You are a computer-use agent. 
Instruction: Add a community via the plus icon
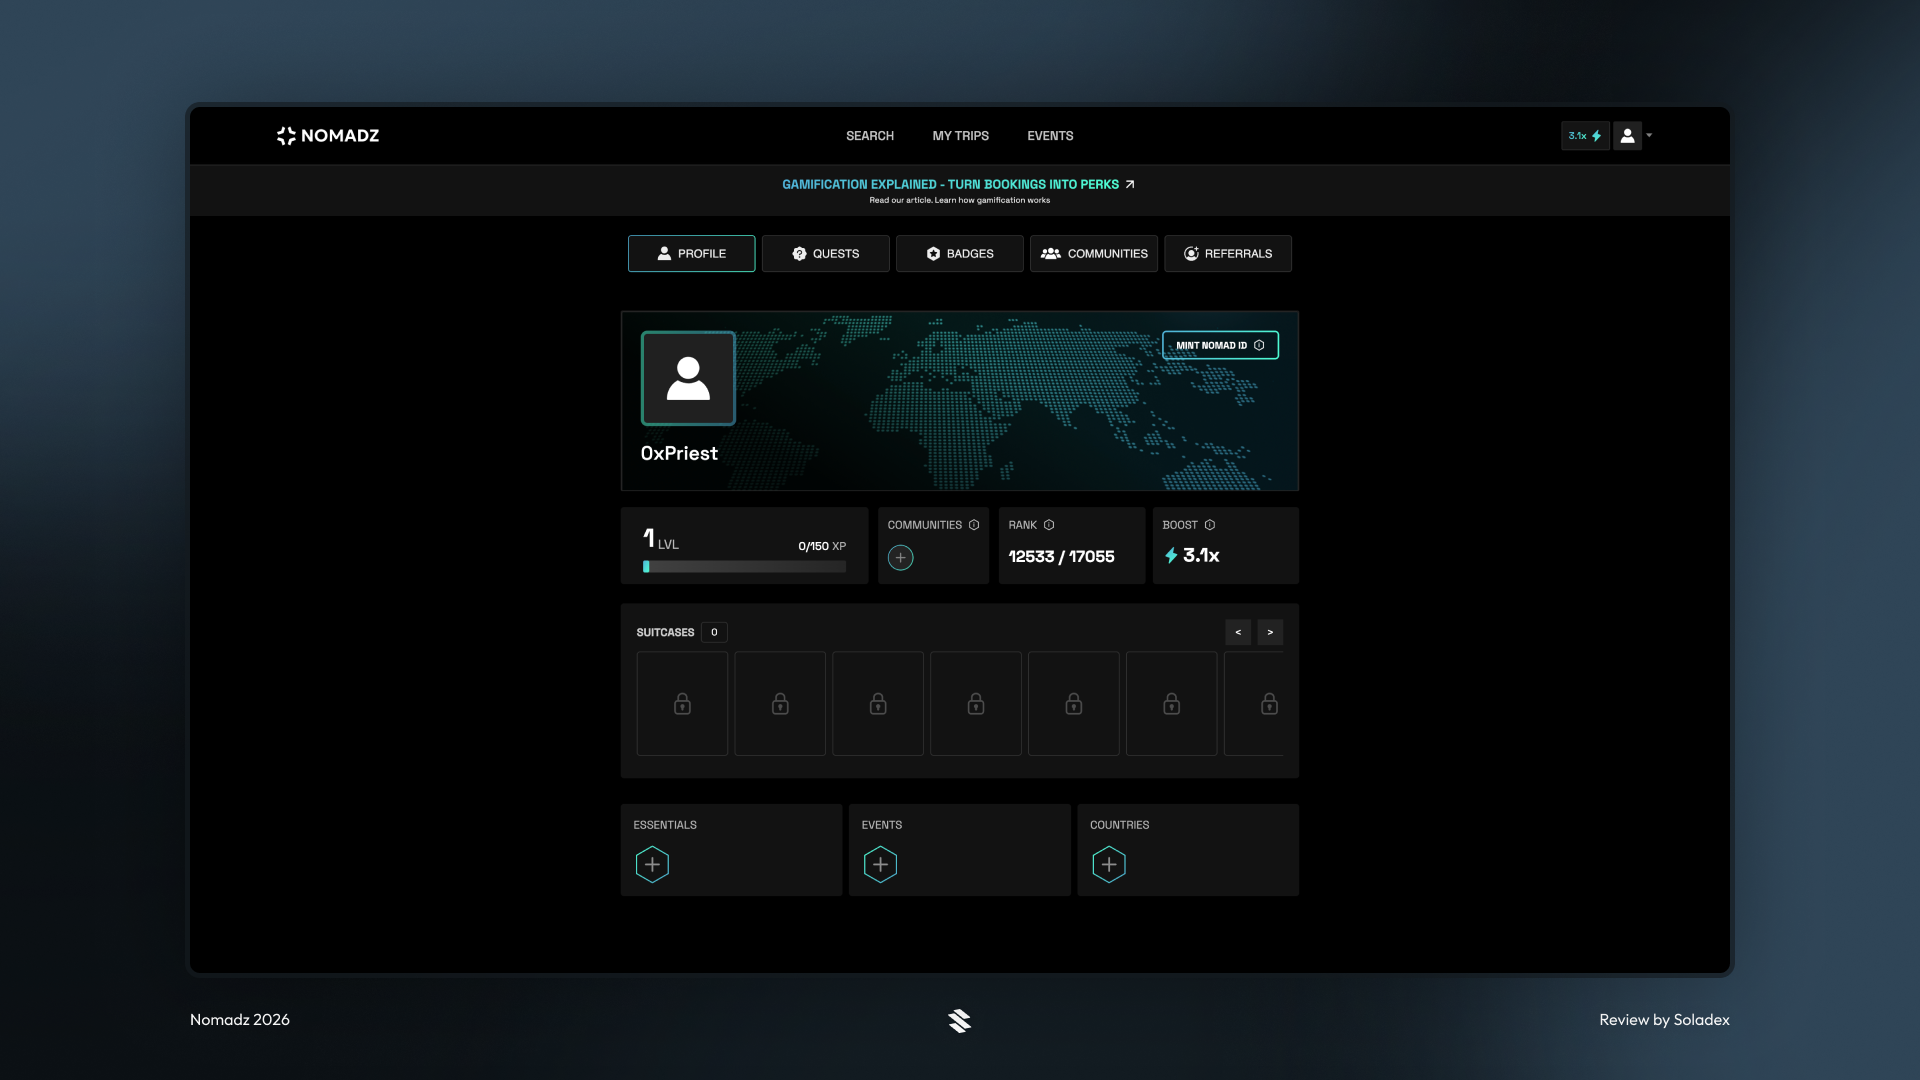900,558
